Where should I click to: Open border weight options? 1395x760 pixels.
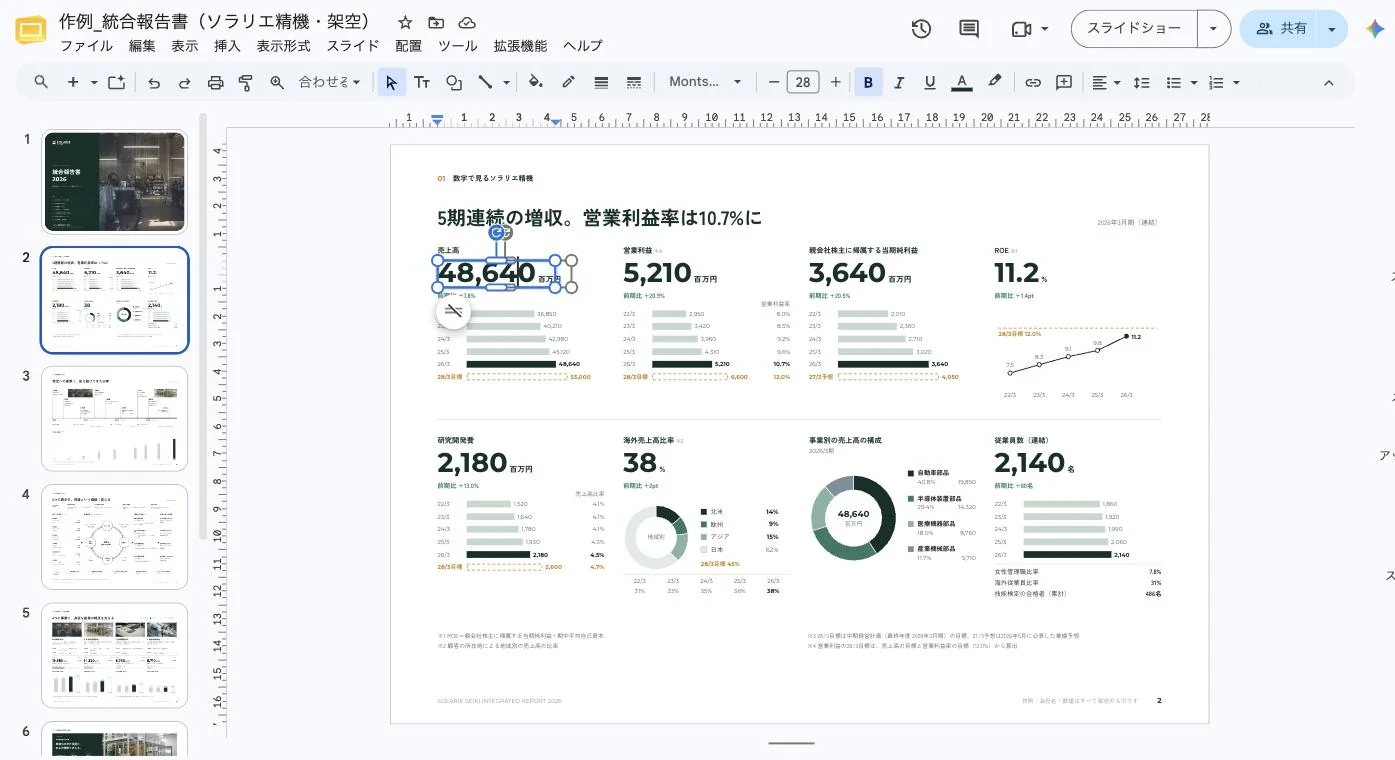pyautogui.click(x=601, y=82)
